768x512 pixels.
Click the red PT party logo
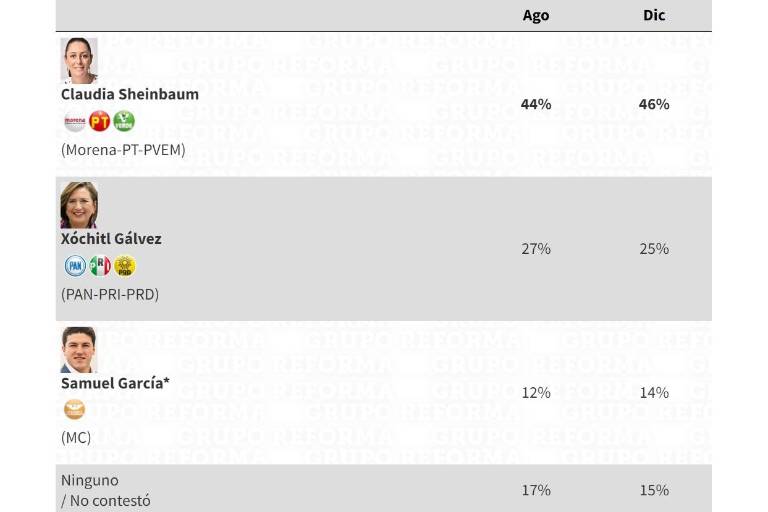click(99, 122)
